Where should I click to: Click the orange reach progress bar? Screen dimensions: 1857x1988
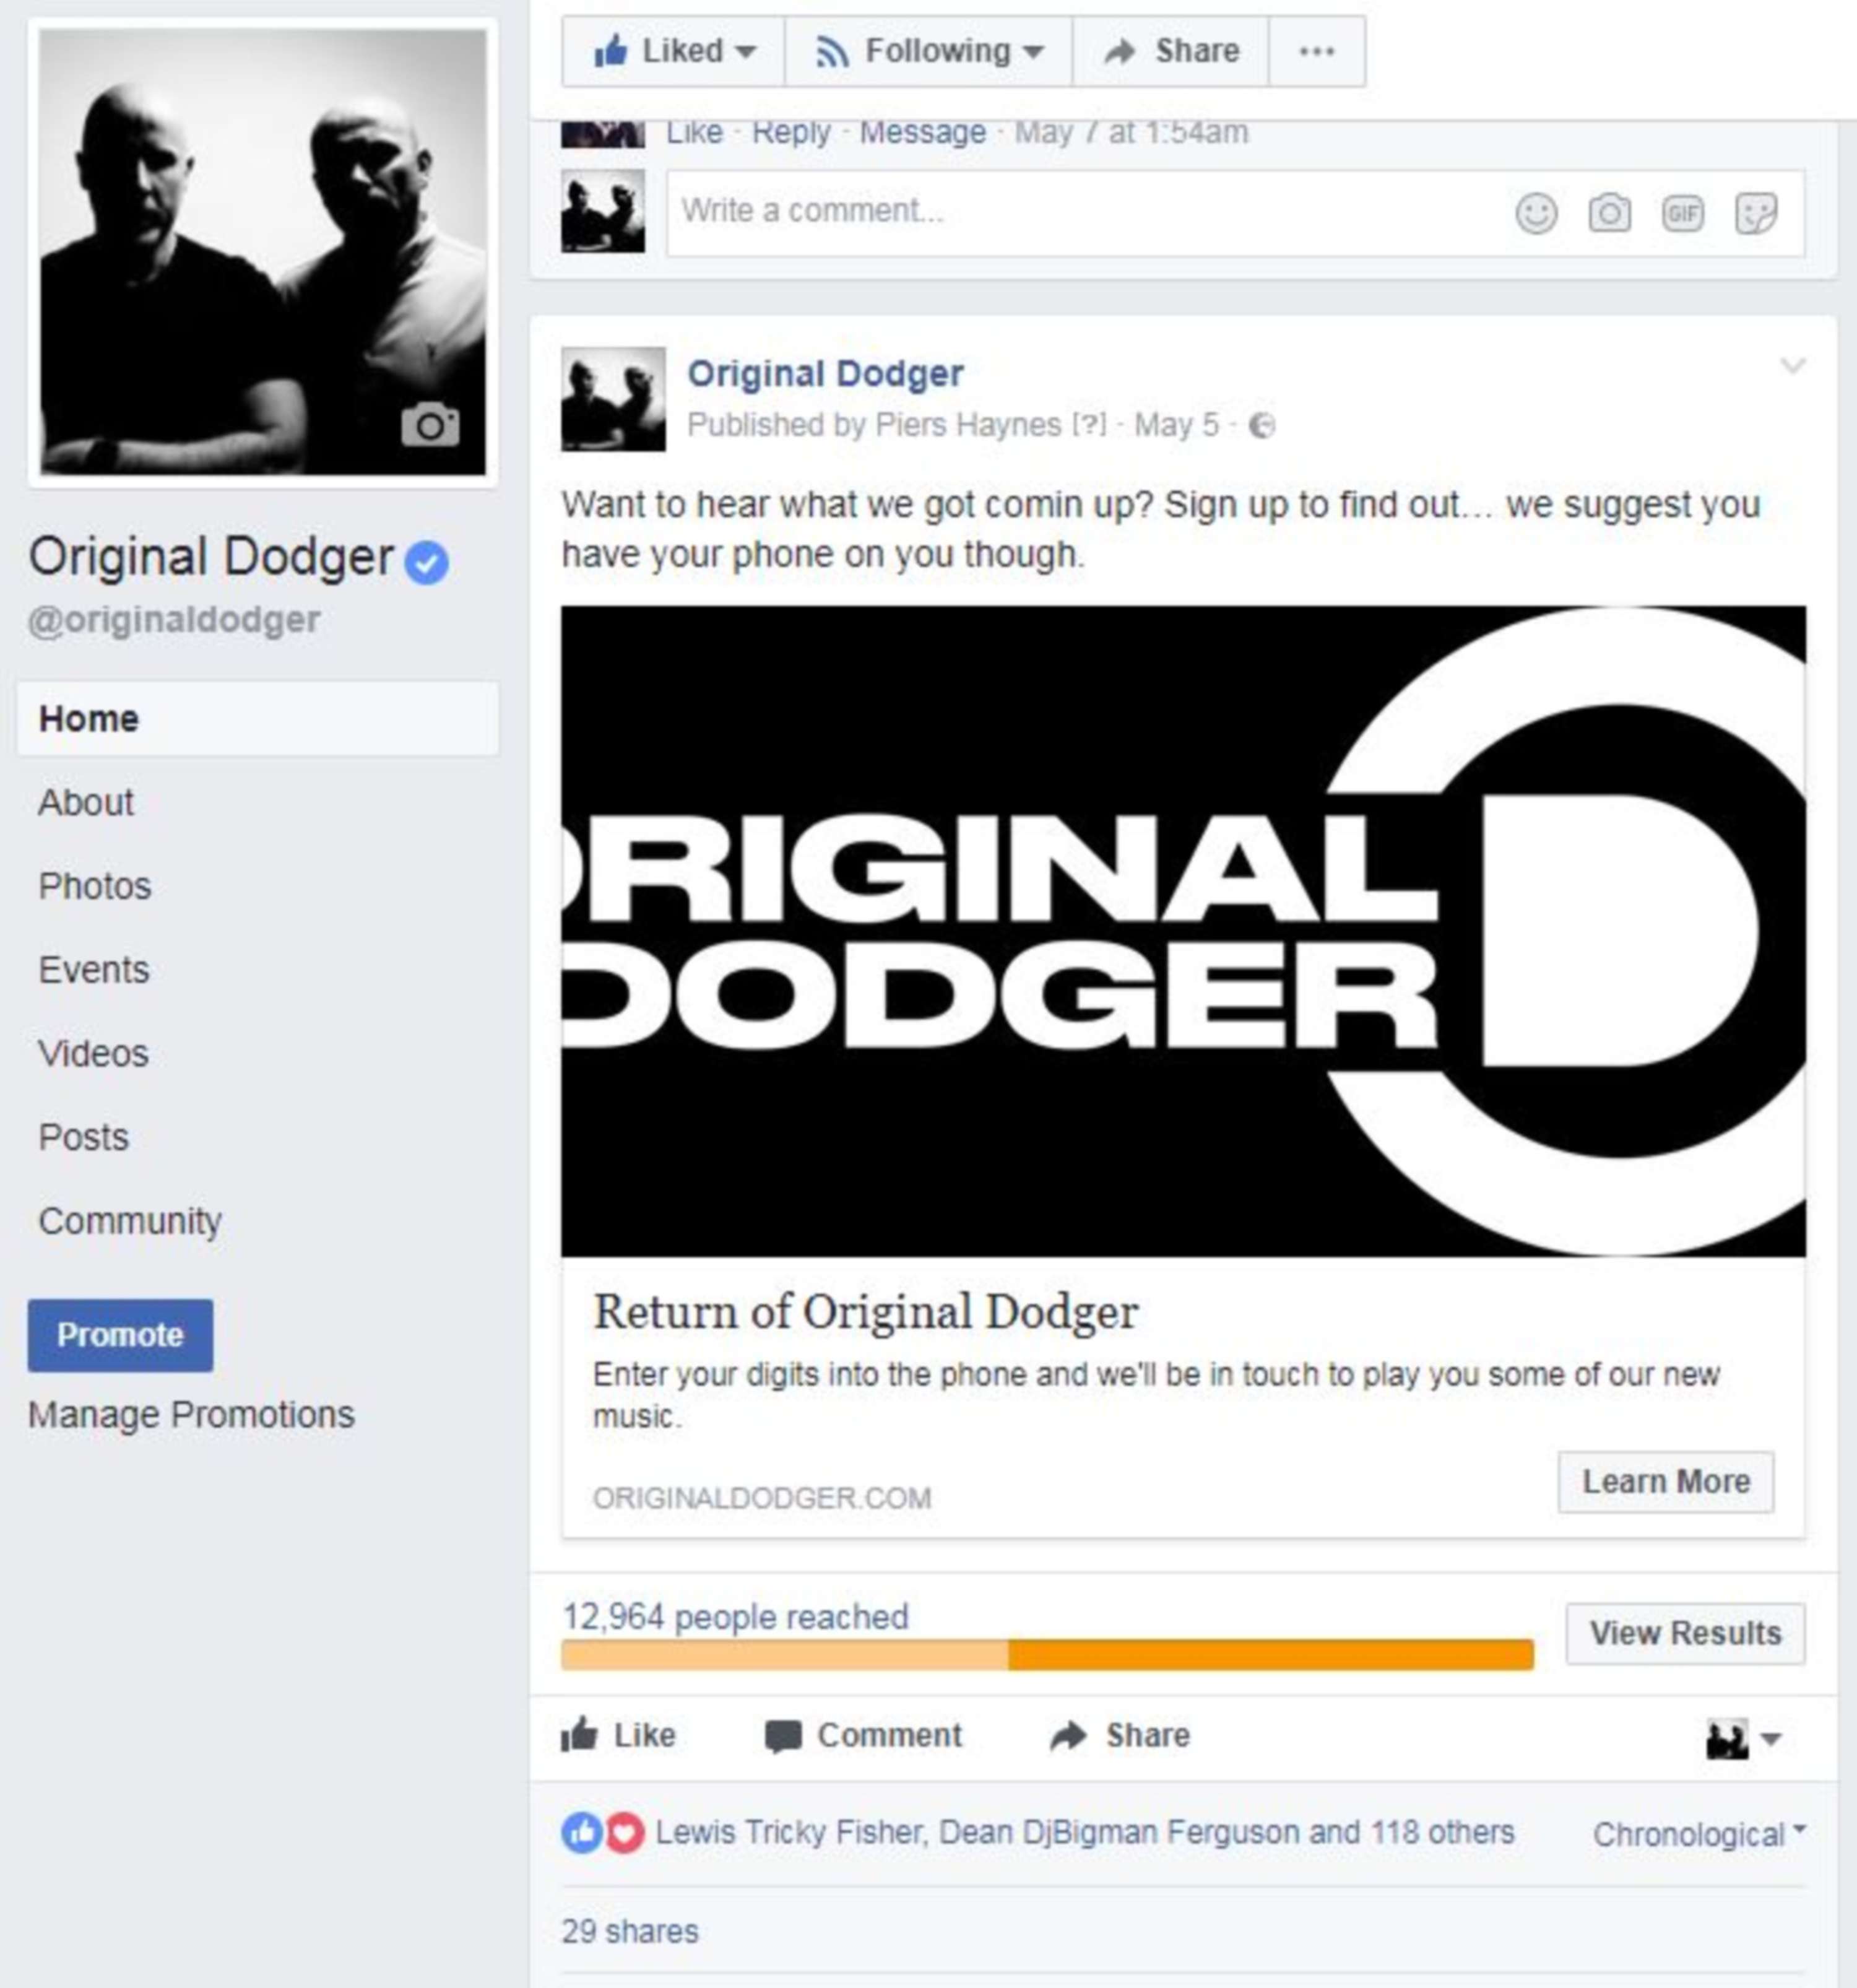click(1047, 1655)
